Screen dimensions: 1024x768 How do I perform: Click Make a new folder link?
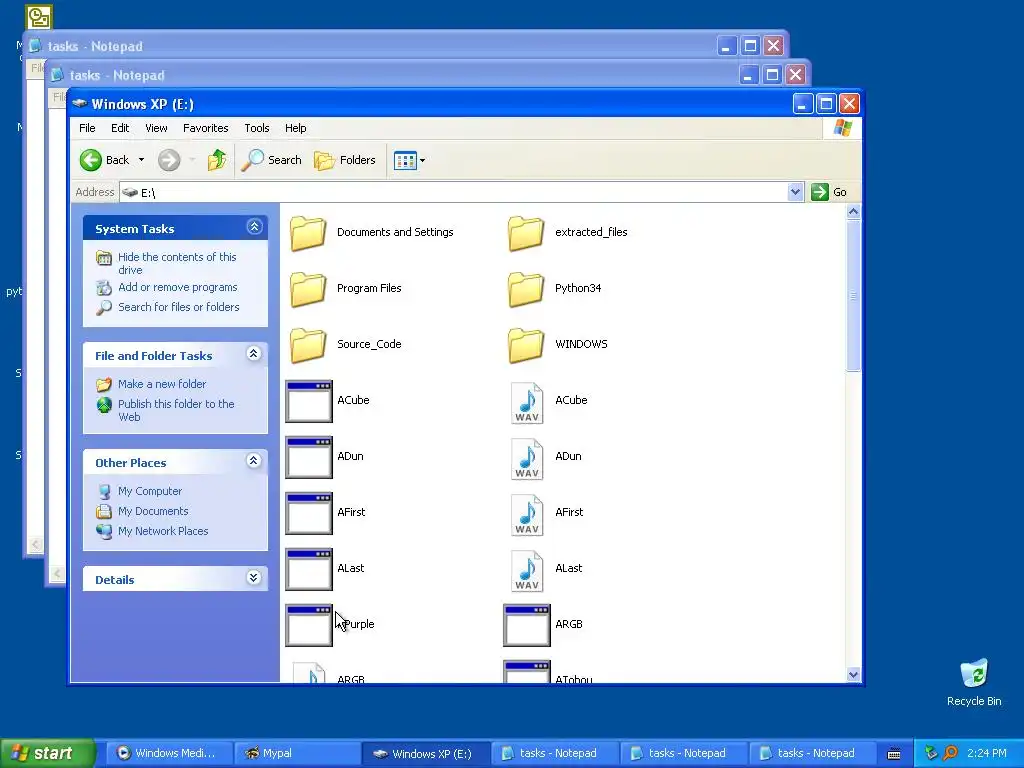(x=162, y=384)
